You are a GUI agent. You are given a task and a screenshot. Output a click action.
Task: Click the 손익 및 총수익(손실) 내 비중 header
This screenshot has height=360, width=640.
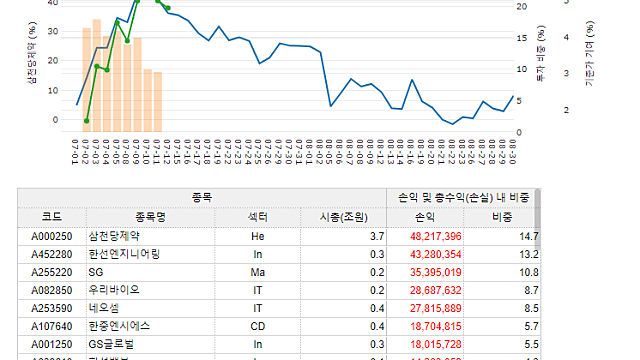point(463,198)
